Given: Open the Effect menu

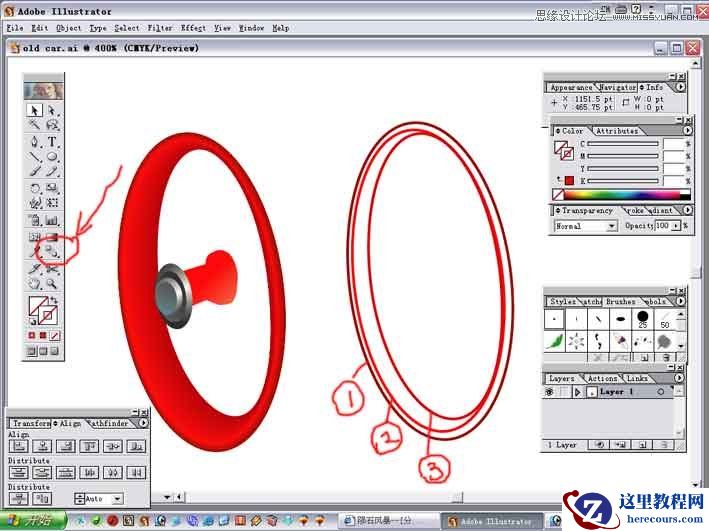Looking at the screenshot, I should [194, 28].
